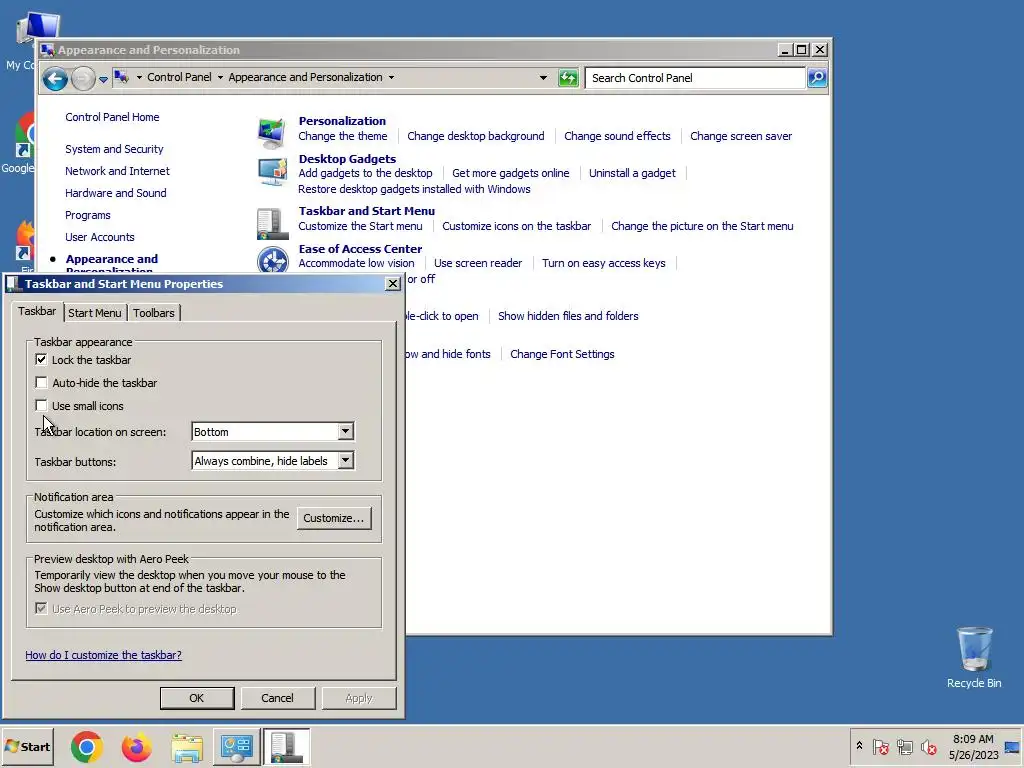This screenshot has width=1024, height=768.
Task: Expand address bar history dropdown
Action: pos(543,78)
